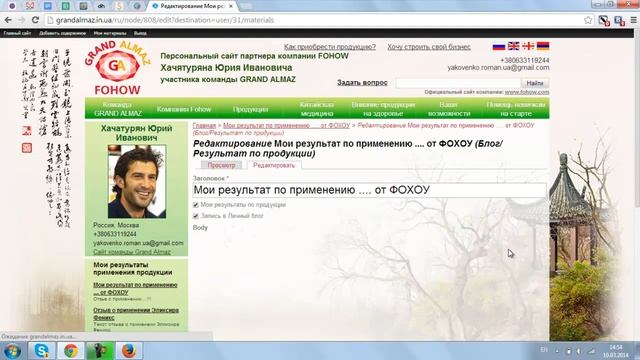Open the Grand Almaz FOHOW logo
The width and height of the screenshot is (640, 360).
coord(118,68)
